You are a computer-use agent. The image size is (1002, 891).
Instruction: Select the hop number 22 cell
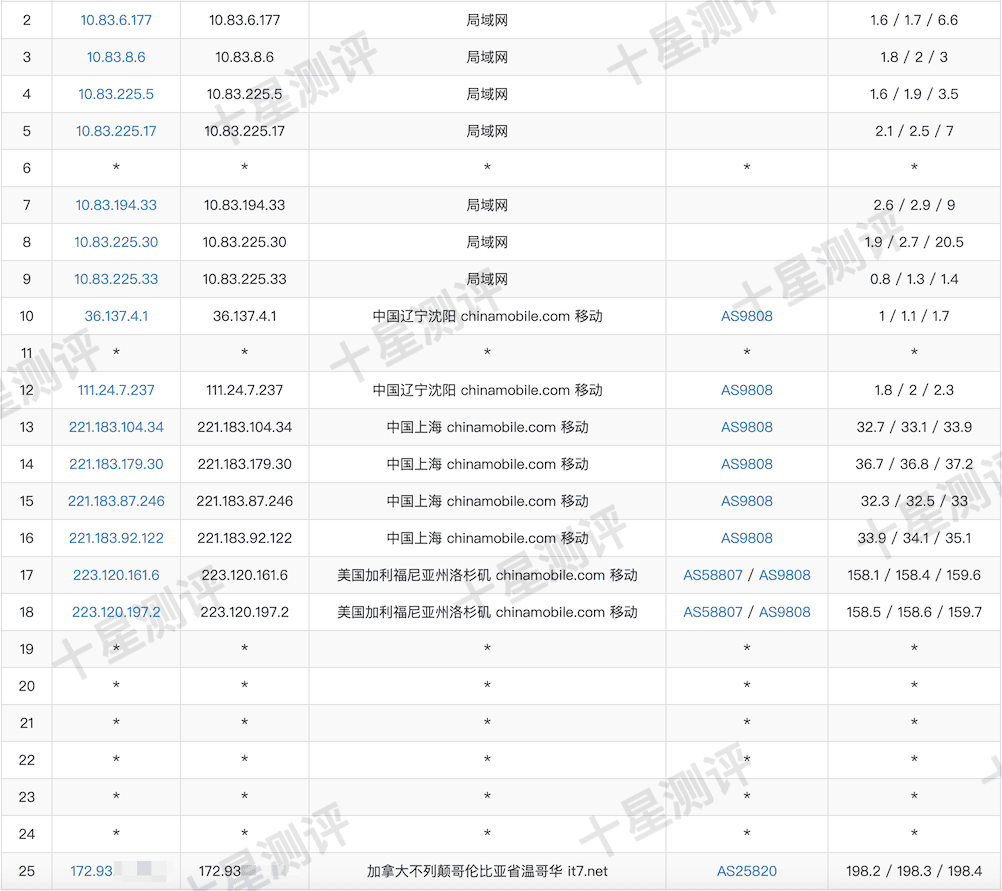(x=26, y=761)
